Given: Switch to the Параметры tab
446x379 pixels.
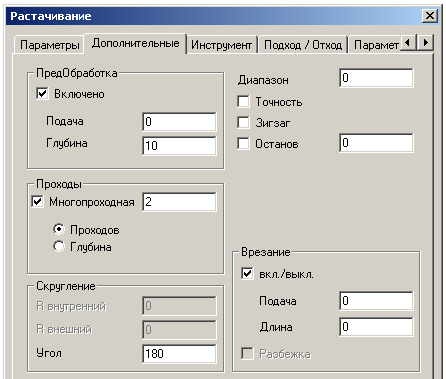Looking at the screenshot, I should 49,45.
